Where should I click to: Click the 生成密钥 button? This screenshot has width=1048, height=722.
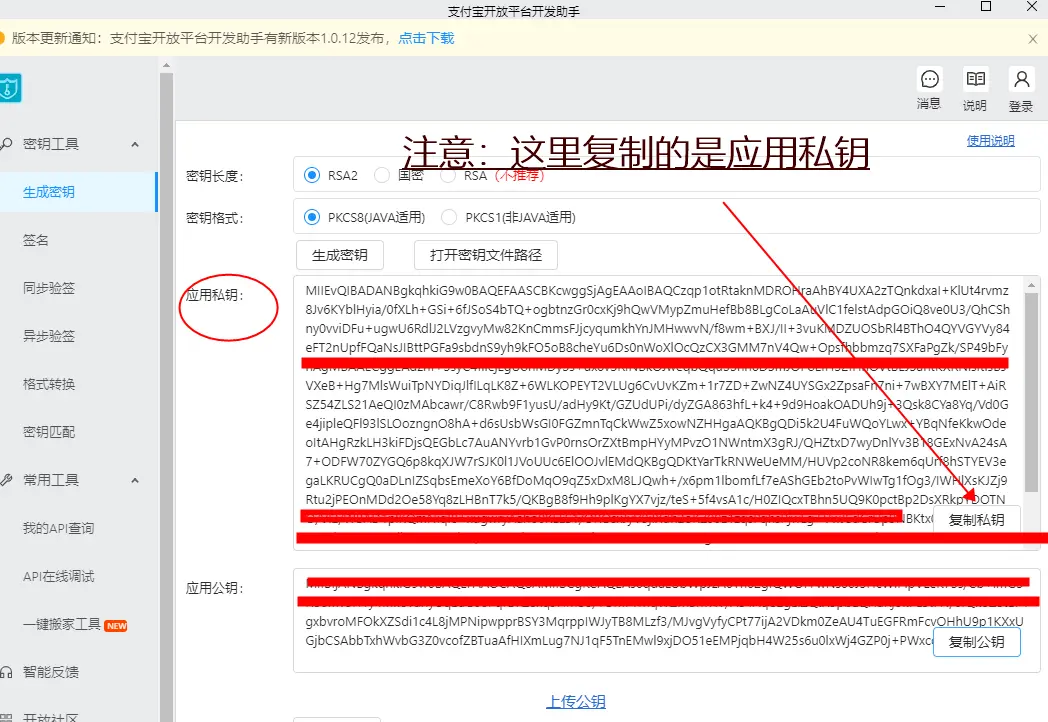(340, 255)
